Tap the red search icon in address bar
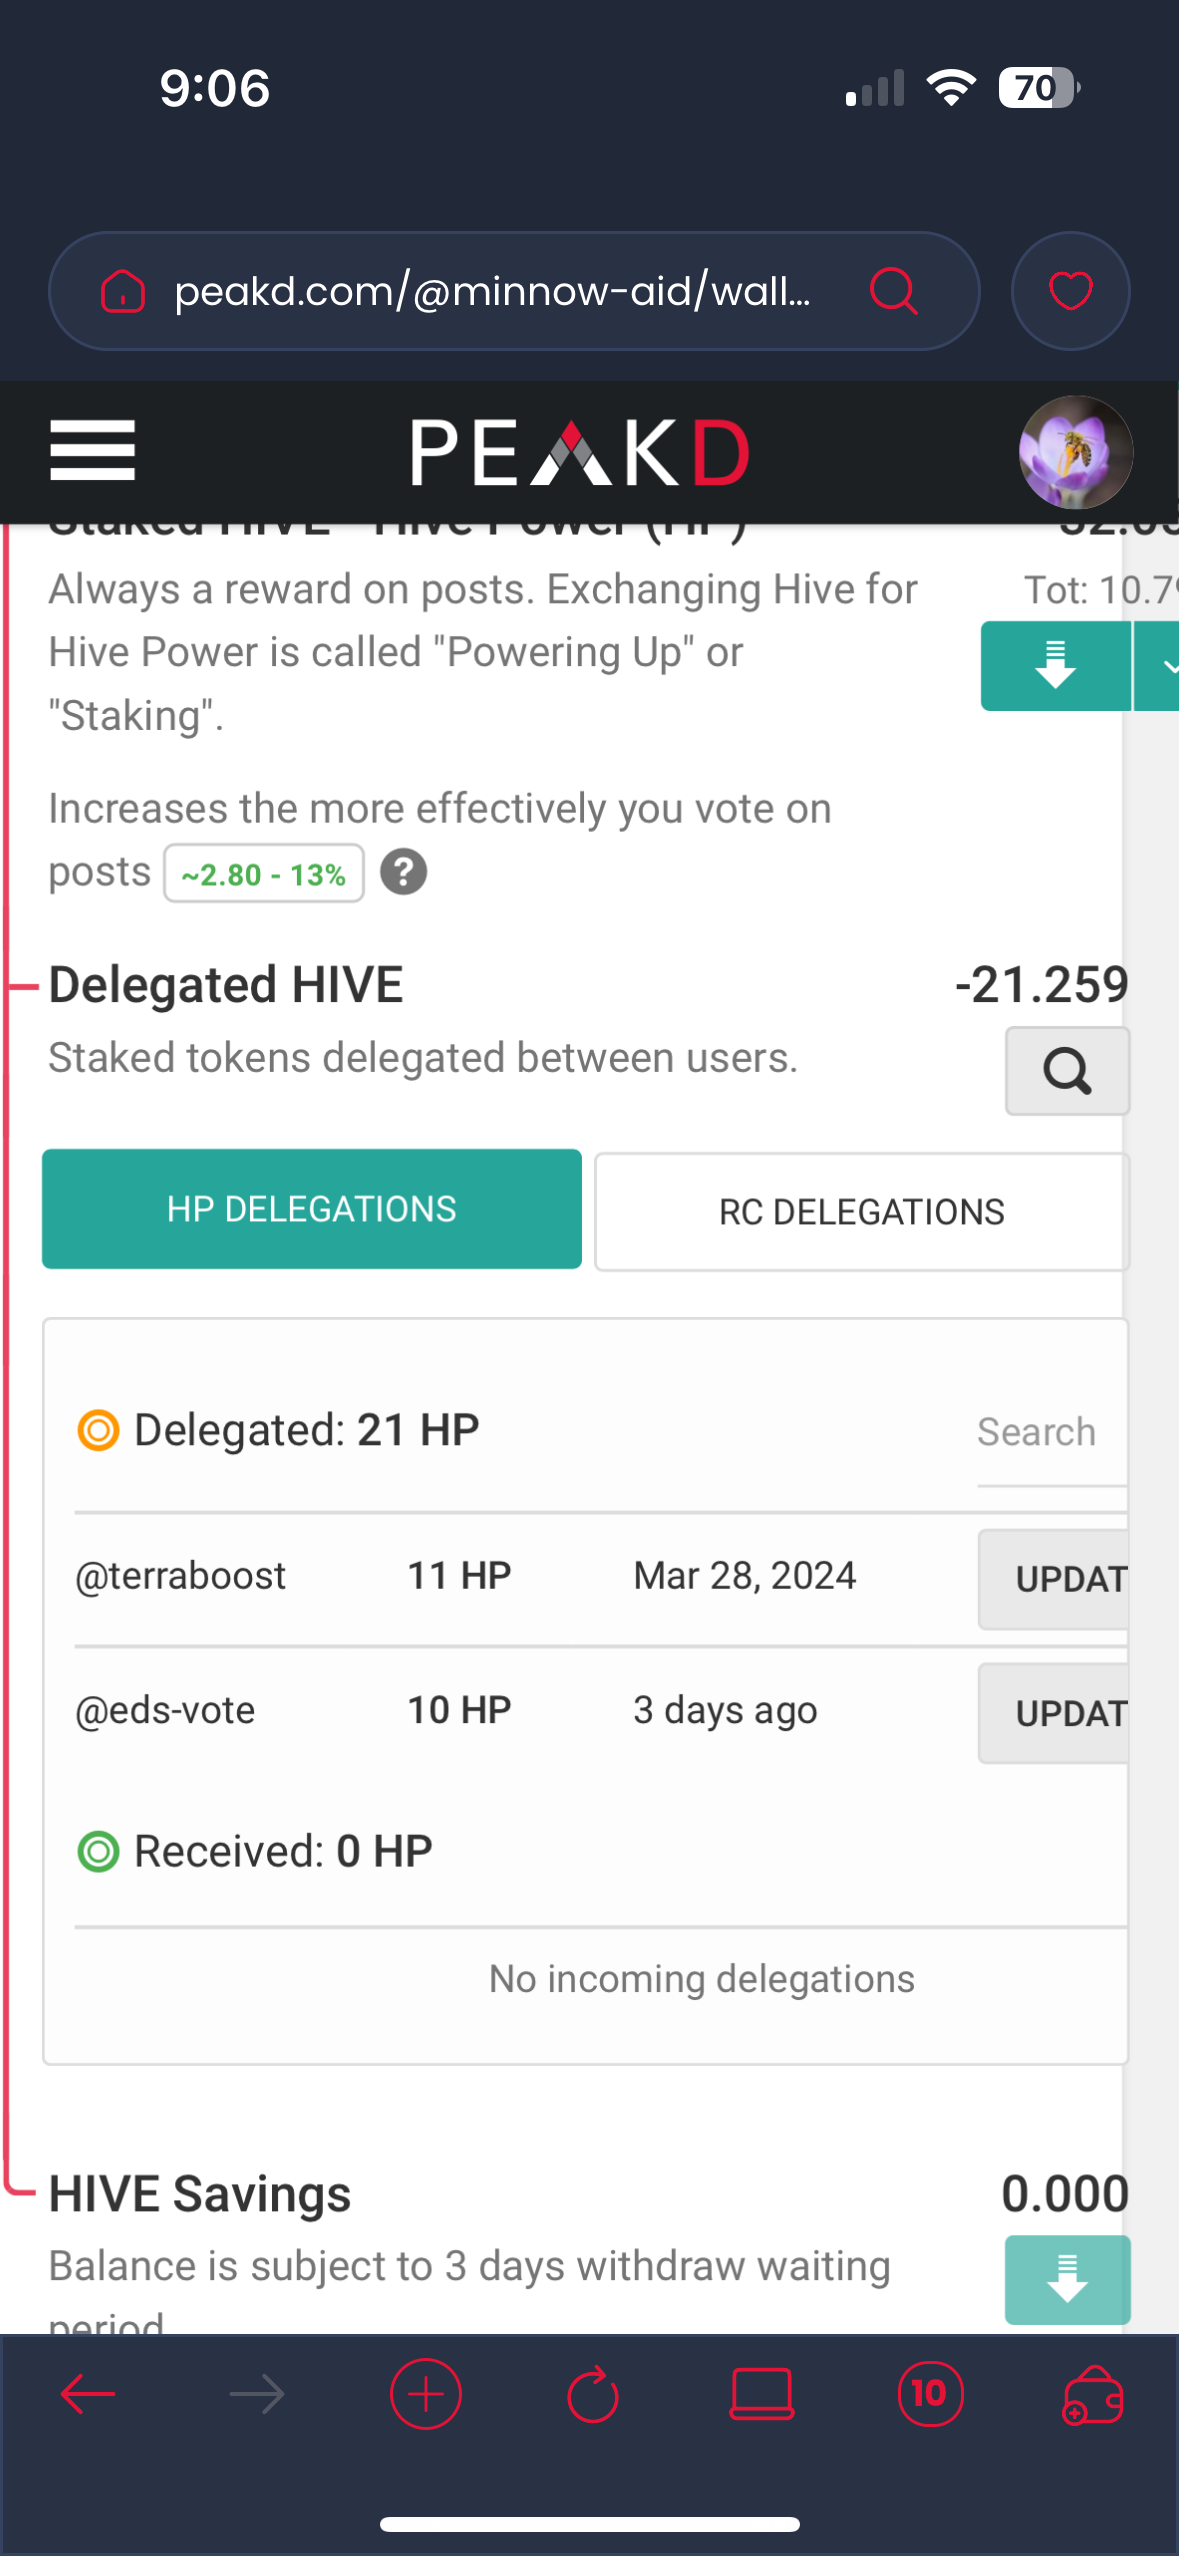This screenshot has height=2556, width=1179. pos(893,291)
